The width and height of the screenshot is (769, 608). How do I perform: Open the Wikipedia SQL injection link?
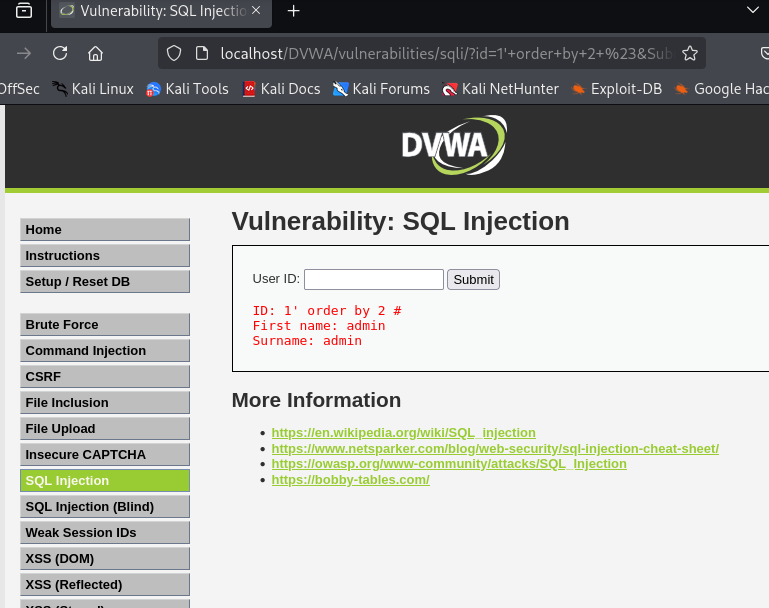tap(403, 432)
